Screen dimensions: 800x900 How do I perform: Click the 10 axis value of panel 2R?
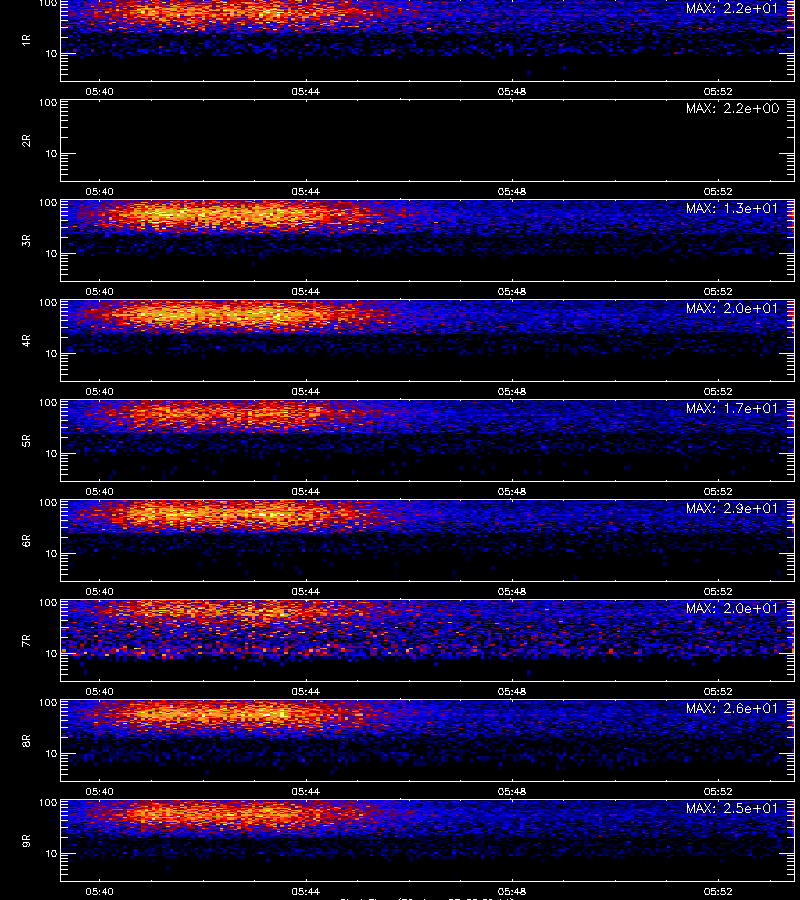pyautogui.click(x=51, y=154)
